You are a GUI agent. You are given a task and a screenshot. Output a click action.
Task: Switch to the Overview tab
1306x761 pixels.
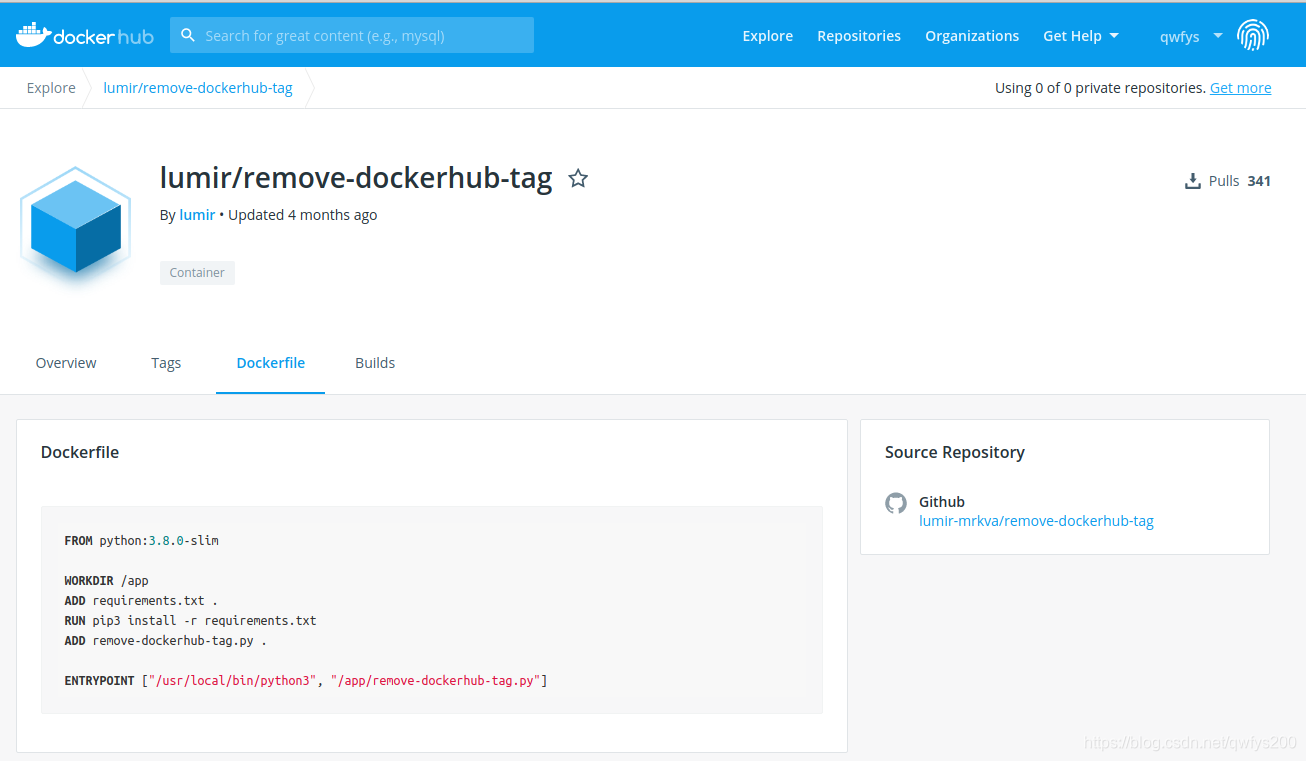tap(66, 363)
